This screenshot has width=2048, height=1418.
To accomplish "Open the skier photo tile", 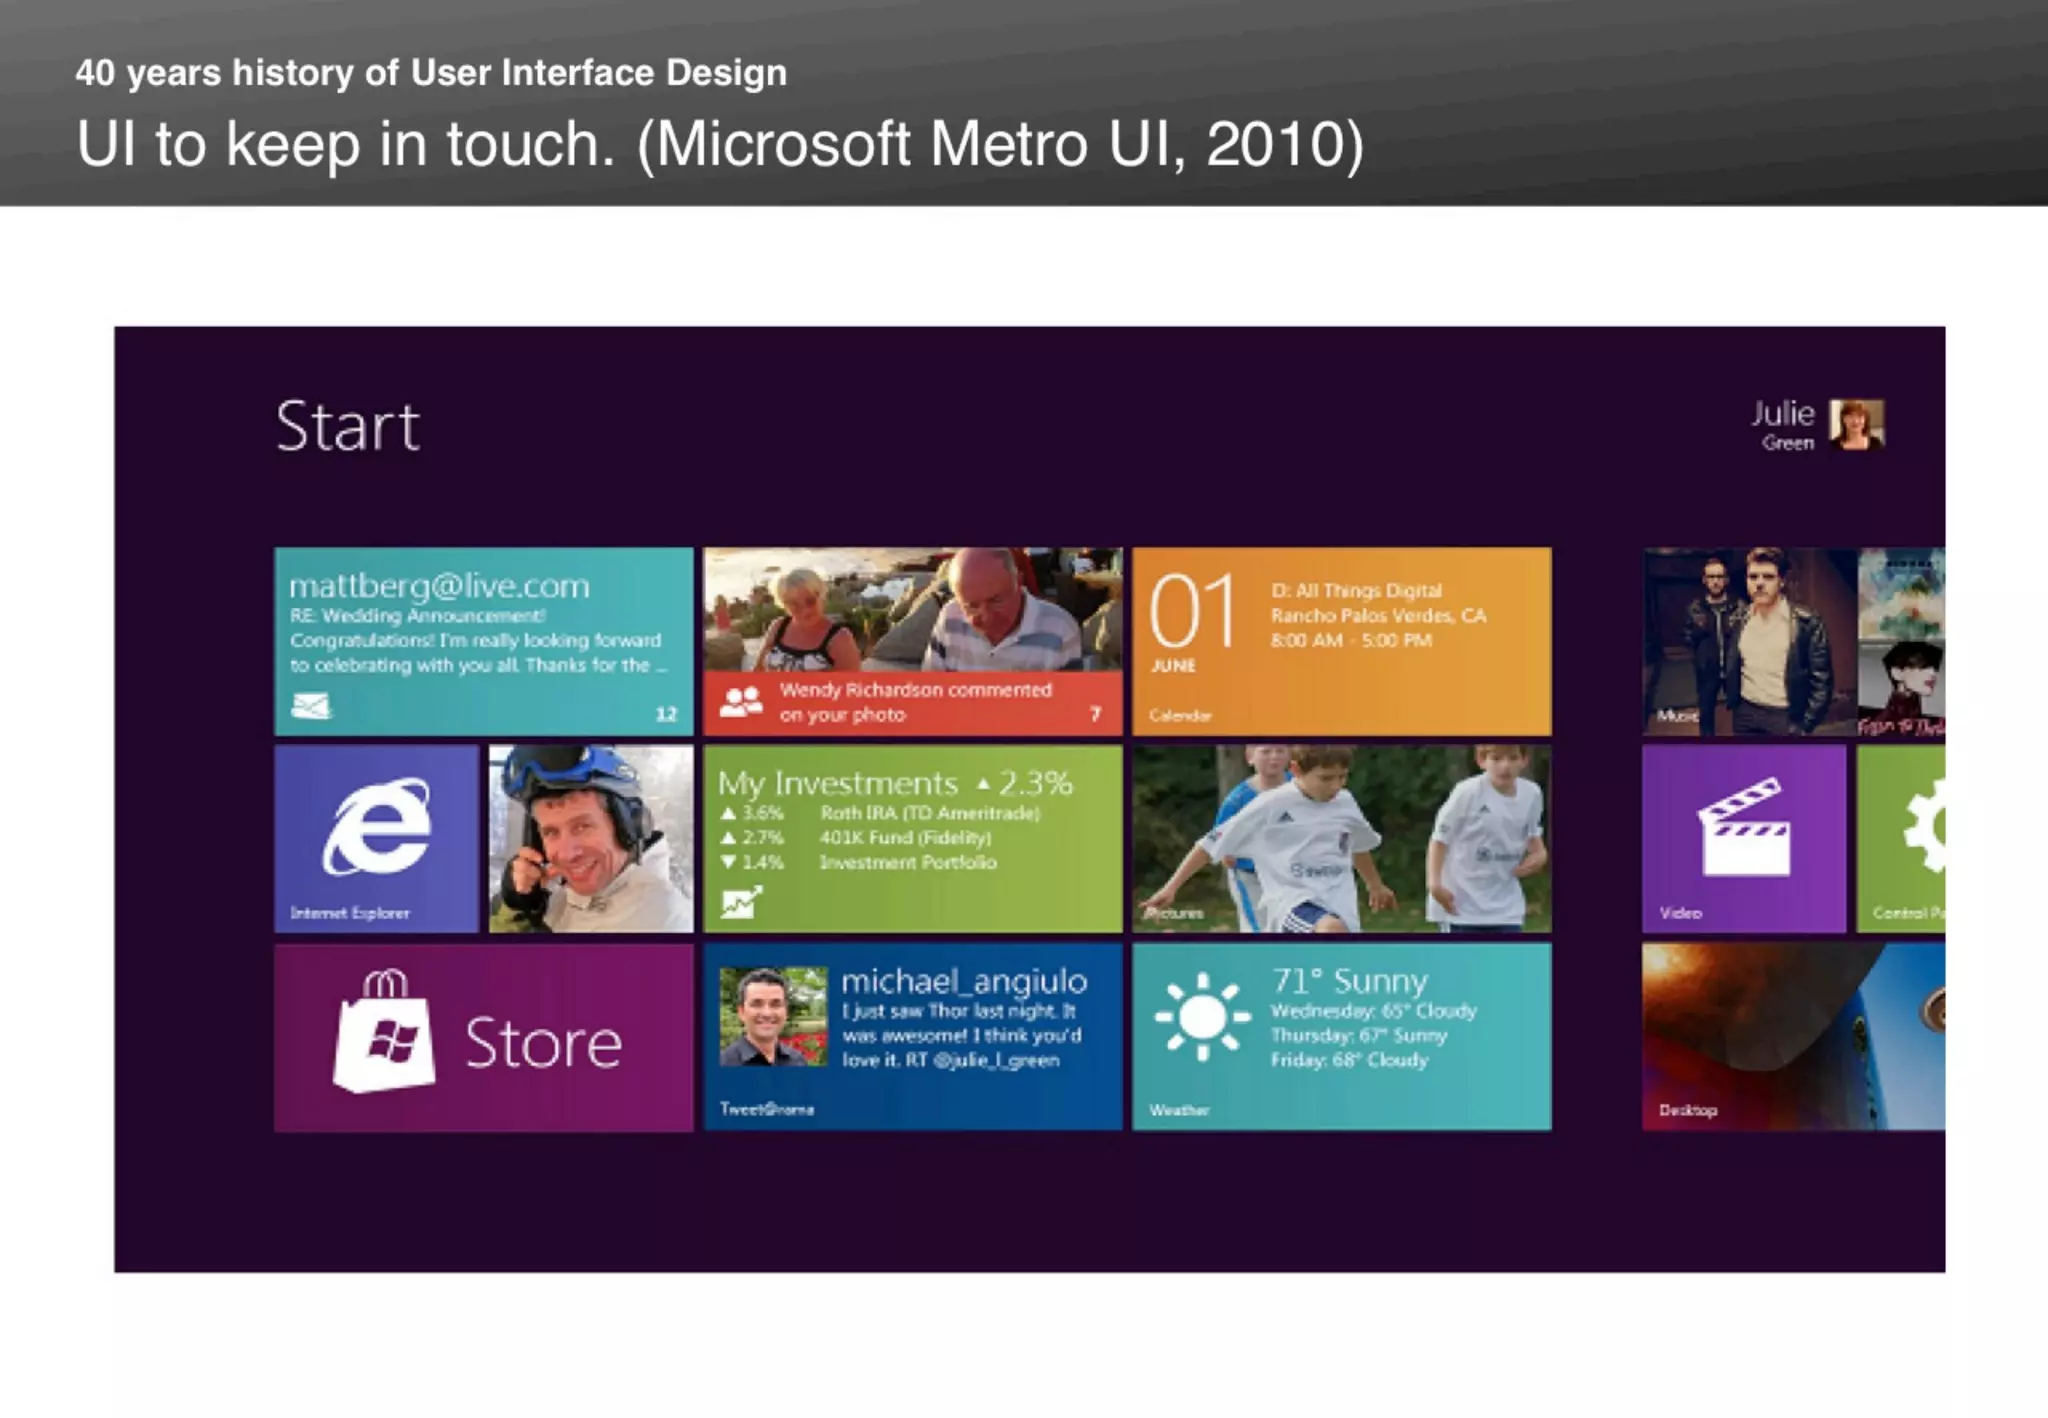I will pyautogui.click(x=591, y=839).
